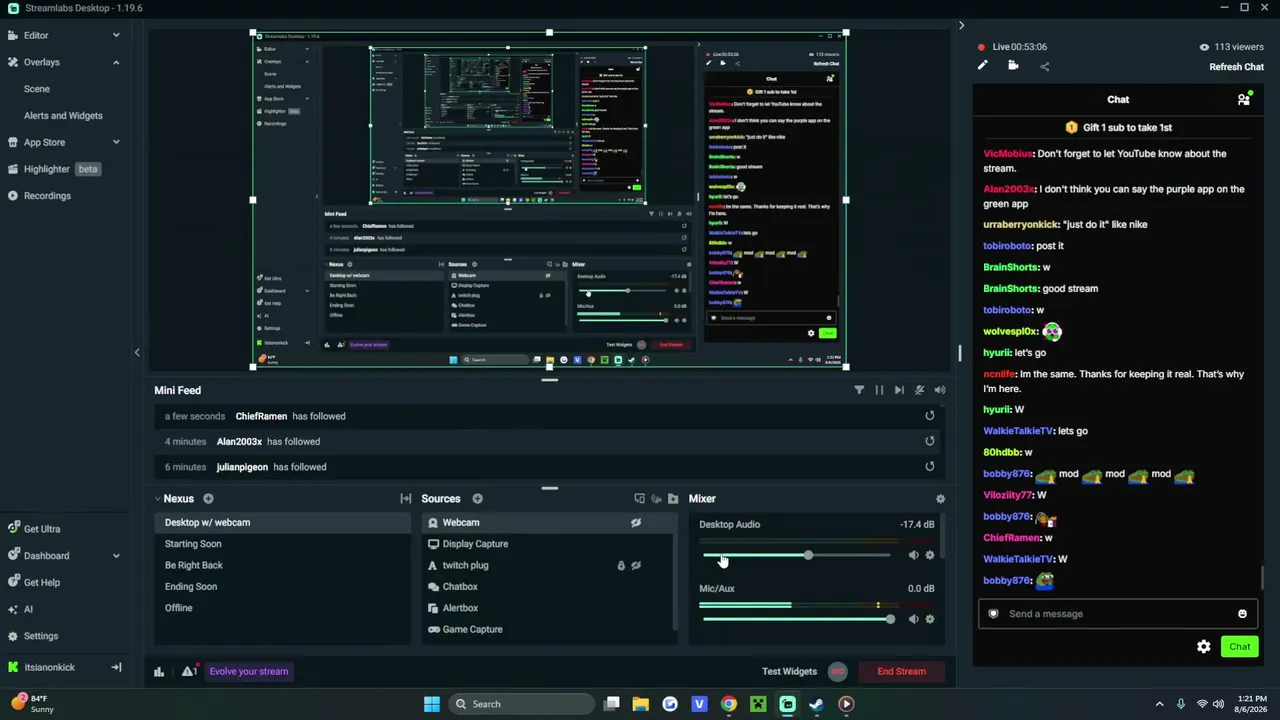Click the End Stream button

(x=902, y=672)
